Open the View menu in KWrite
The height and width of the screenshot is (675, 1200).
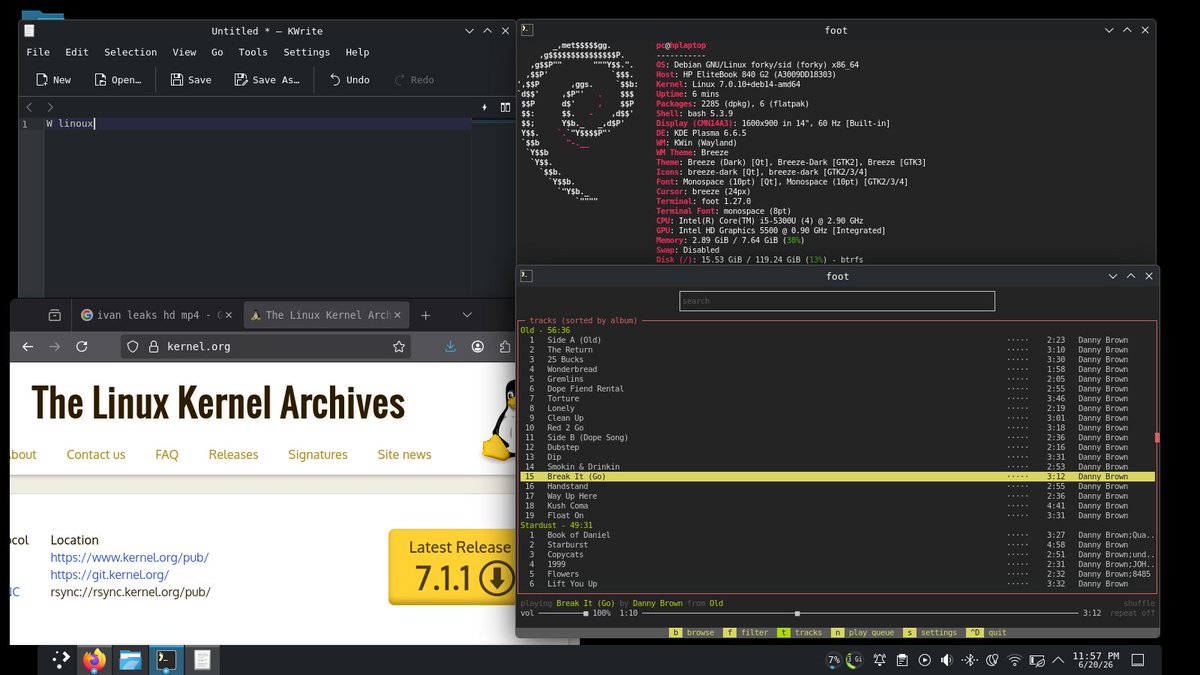point(184,52)
